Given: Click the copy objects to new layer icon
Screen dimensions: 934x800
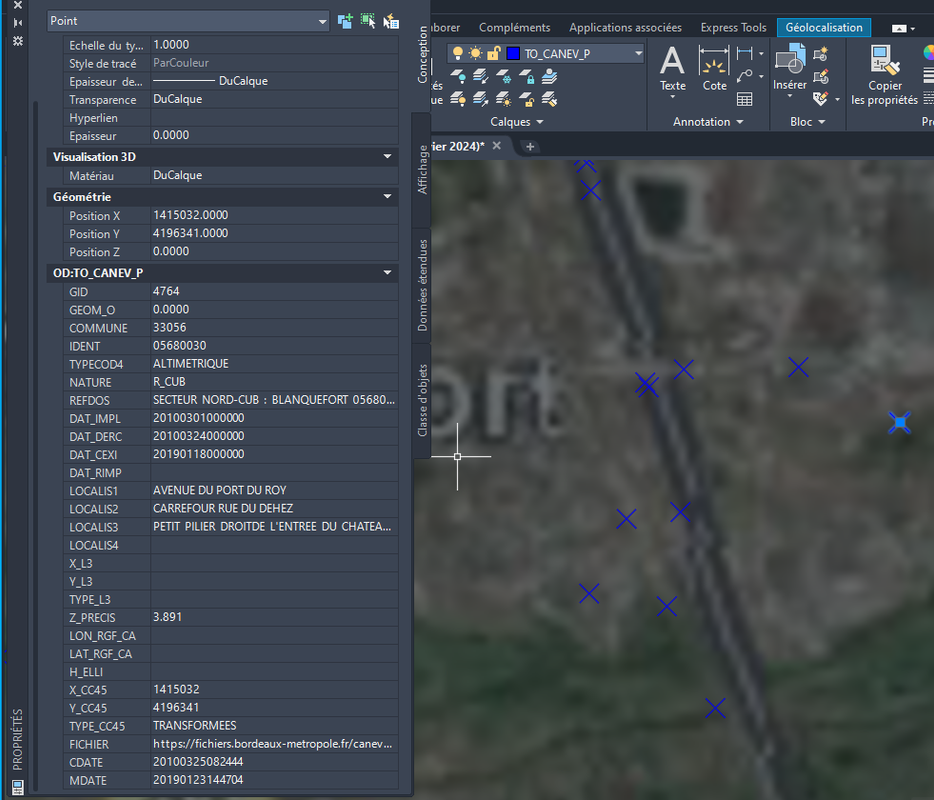Looking at the screenshot, I should pyautogui.click(x=549, y=99).
